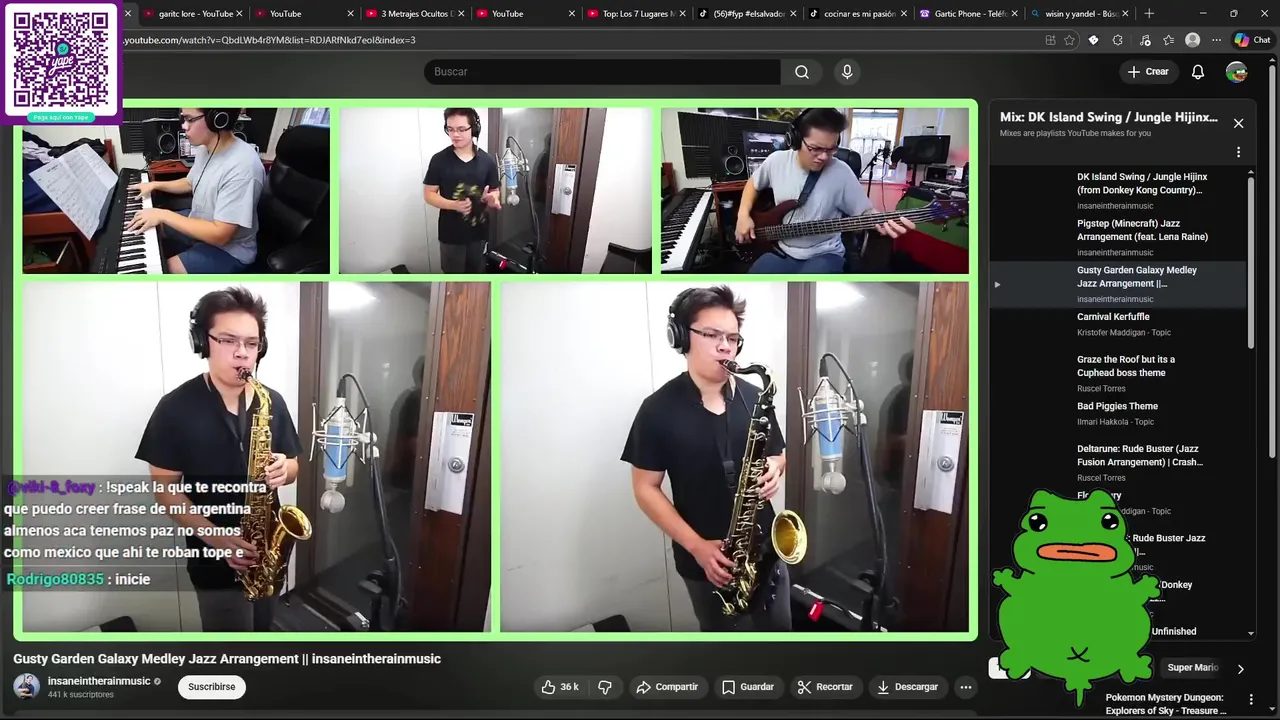Click the Suscribirse button
The width and height of the screenshot is (1280, 720).
(212, 687)
